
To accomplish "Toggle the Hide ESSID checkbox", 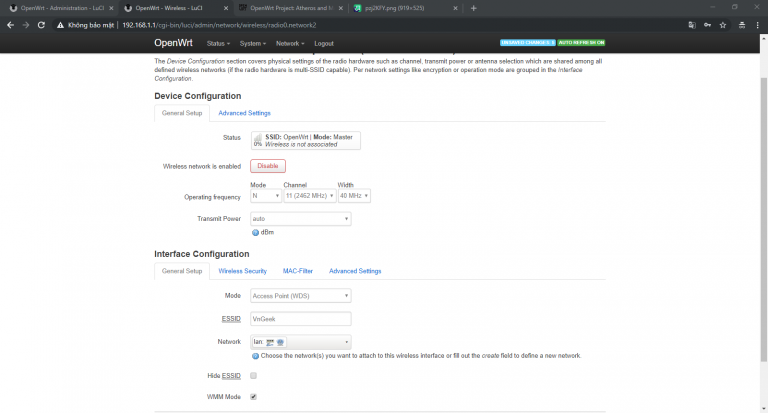I will click(x=253, y=376).
